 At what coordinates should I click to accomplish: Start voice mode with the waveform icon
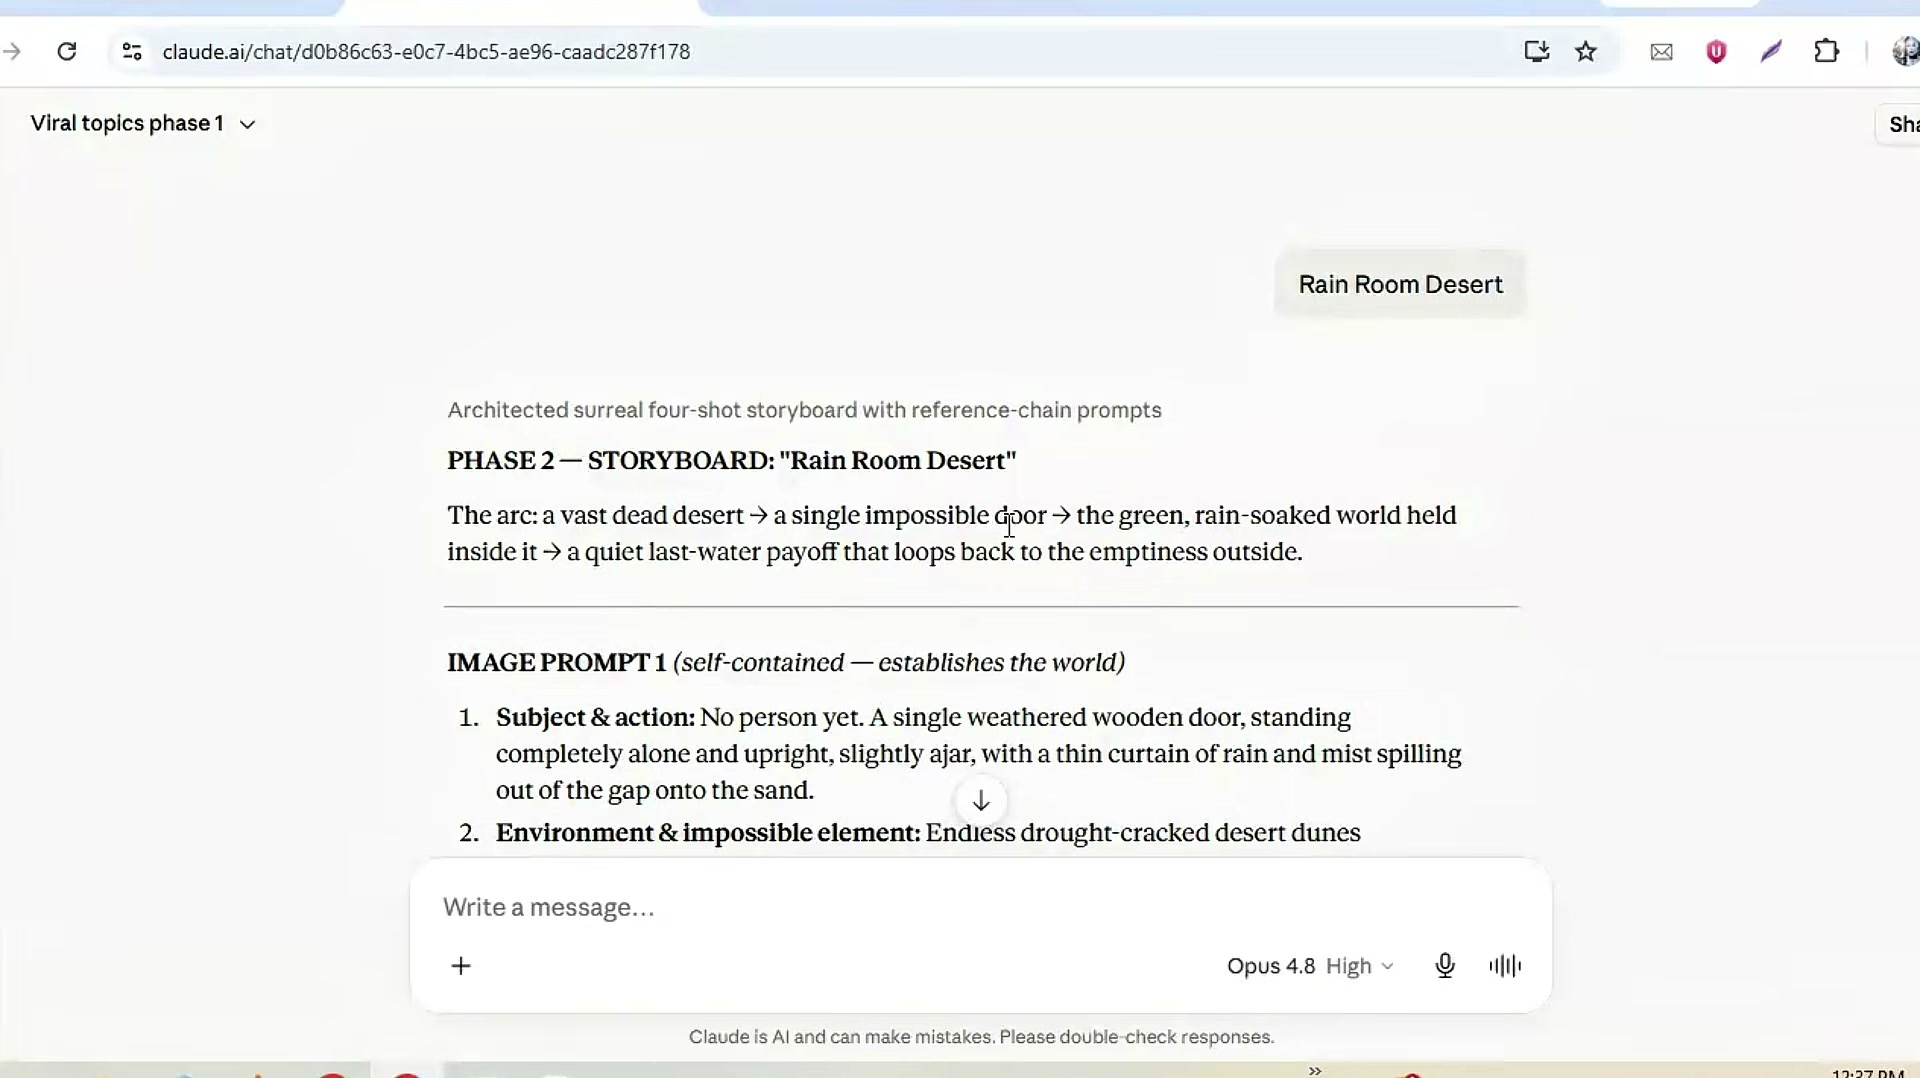click(x=1505, y=966)
